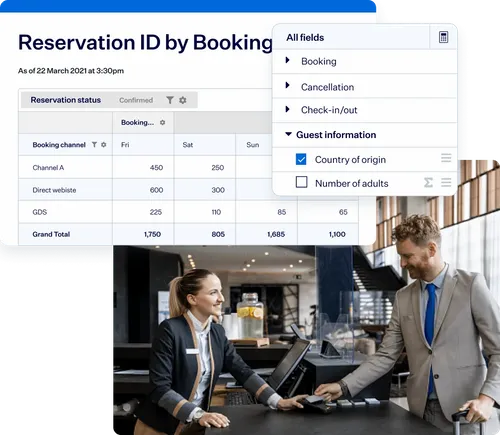The height and width of the screenshot is (435, 500).
Task: Click the calculator icon beside All fields
Action: coord(443,37)
